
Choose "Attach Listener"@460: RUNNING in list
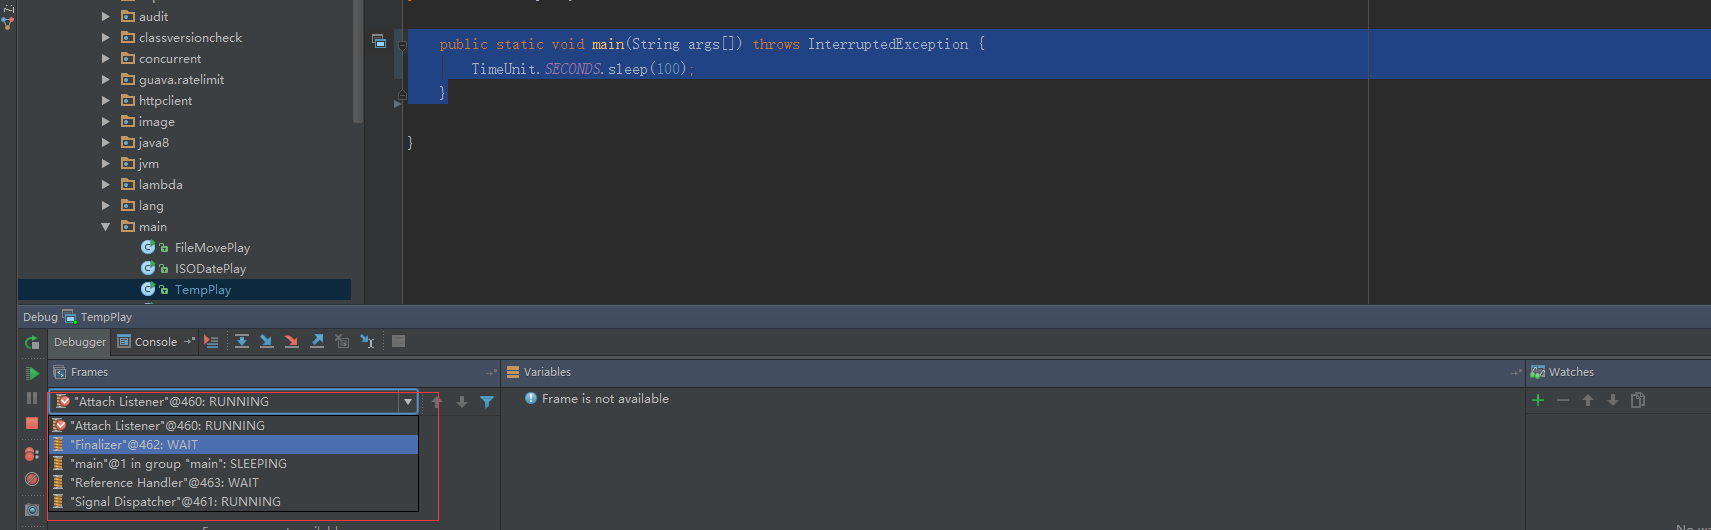pyautogui.click(x=234, y=426)
